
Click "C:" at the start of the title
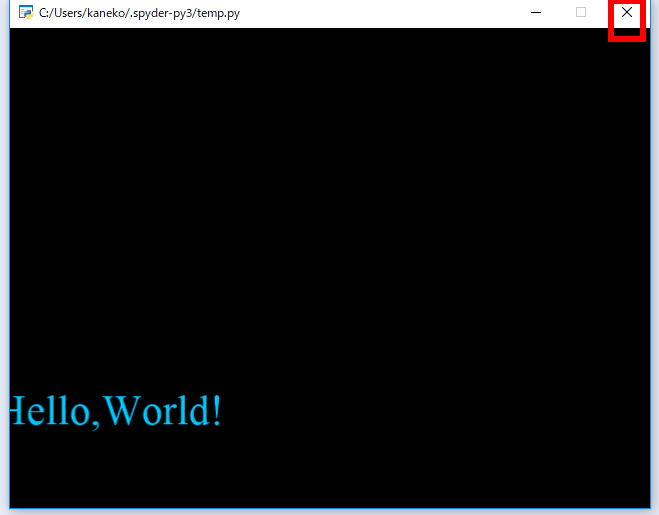pyautogui.click(x=45, y=13)
